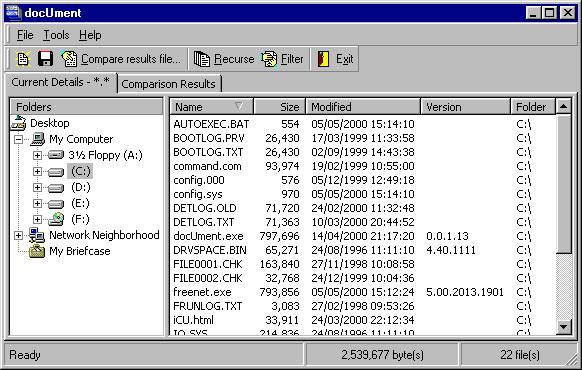Screen dimensions: 582x370
Task: Select the iCU.html file
Action: click(193, 320)
